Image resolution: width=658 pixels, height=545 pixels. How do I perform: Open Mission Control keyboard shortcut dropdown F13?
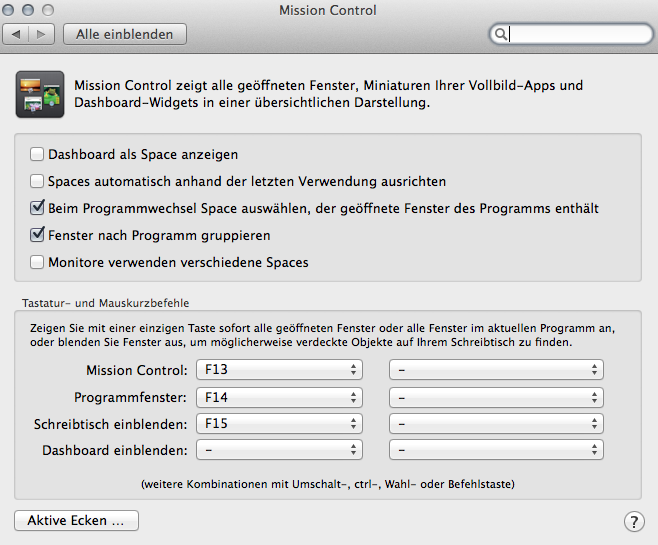(279, 370)
